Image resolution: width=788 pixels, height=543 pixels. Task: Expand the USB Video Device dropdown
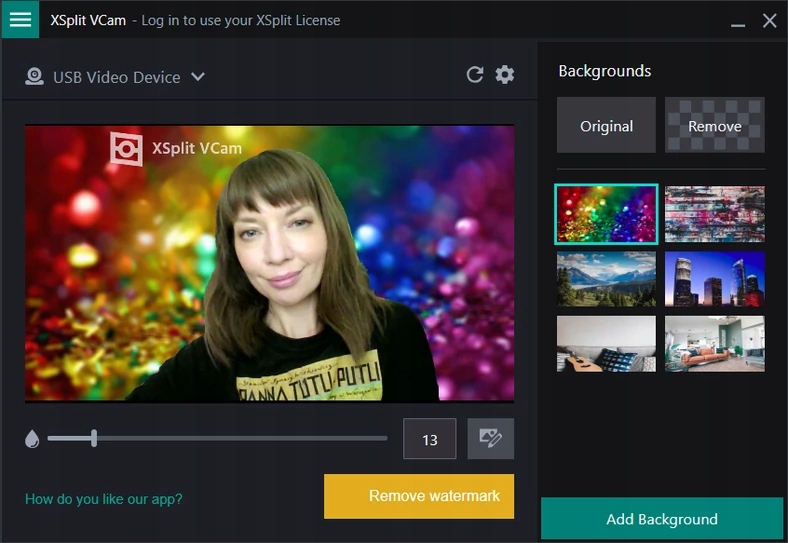pyautogui.click(x=198, y=76)
